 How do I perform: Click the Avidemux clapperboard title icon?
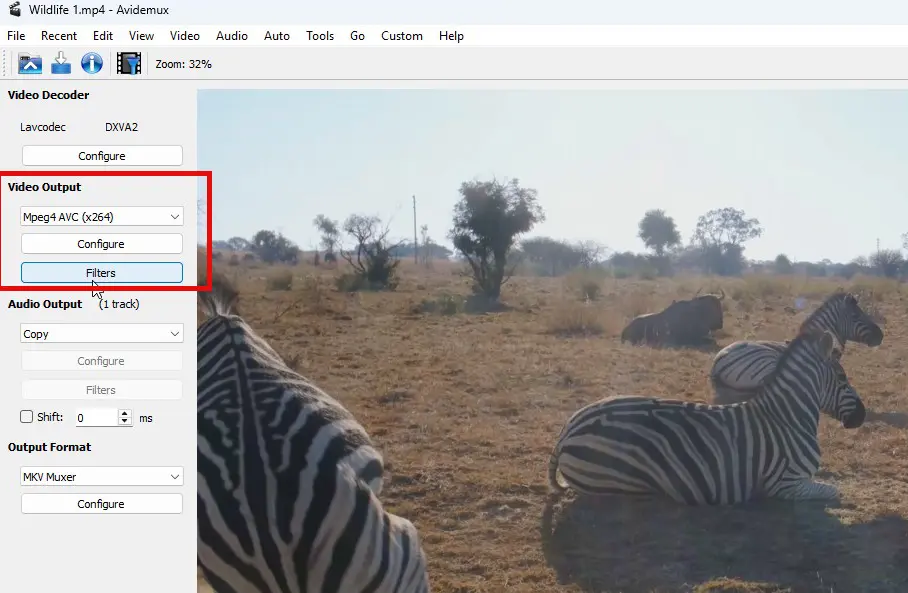tap(14, 11)
